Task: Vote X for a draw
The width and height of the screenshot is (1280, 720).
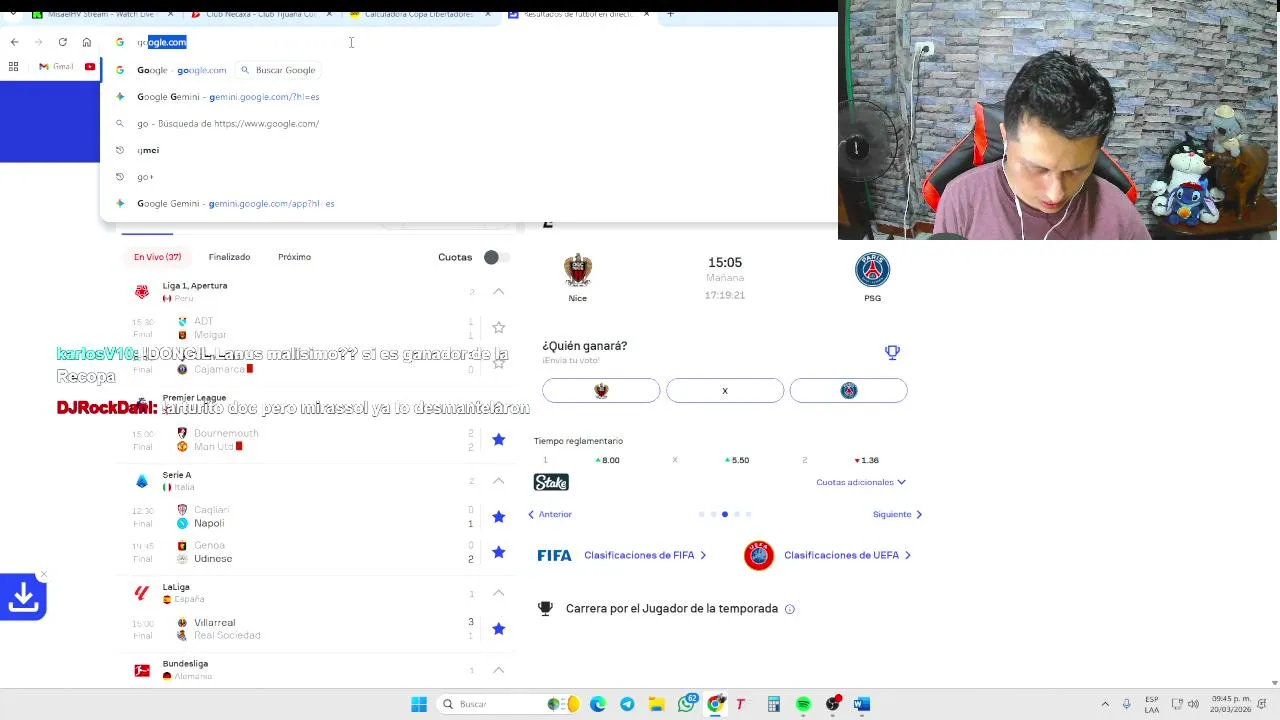Action: pyautogui.click(x=725, y=391)
